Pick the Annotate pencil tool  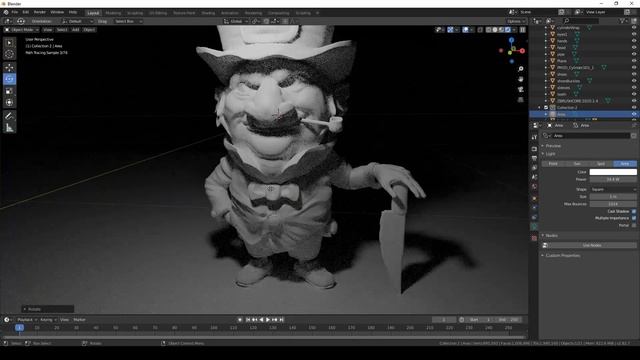[9, 116]
